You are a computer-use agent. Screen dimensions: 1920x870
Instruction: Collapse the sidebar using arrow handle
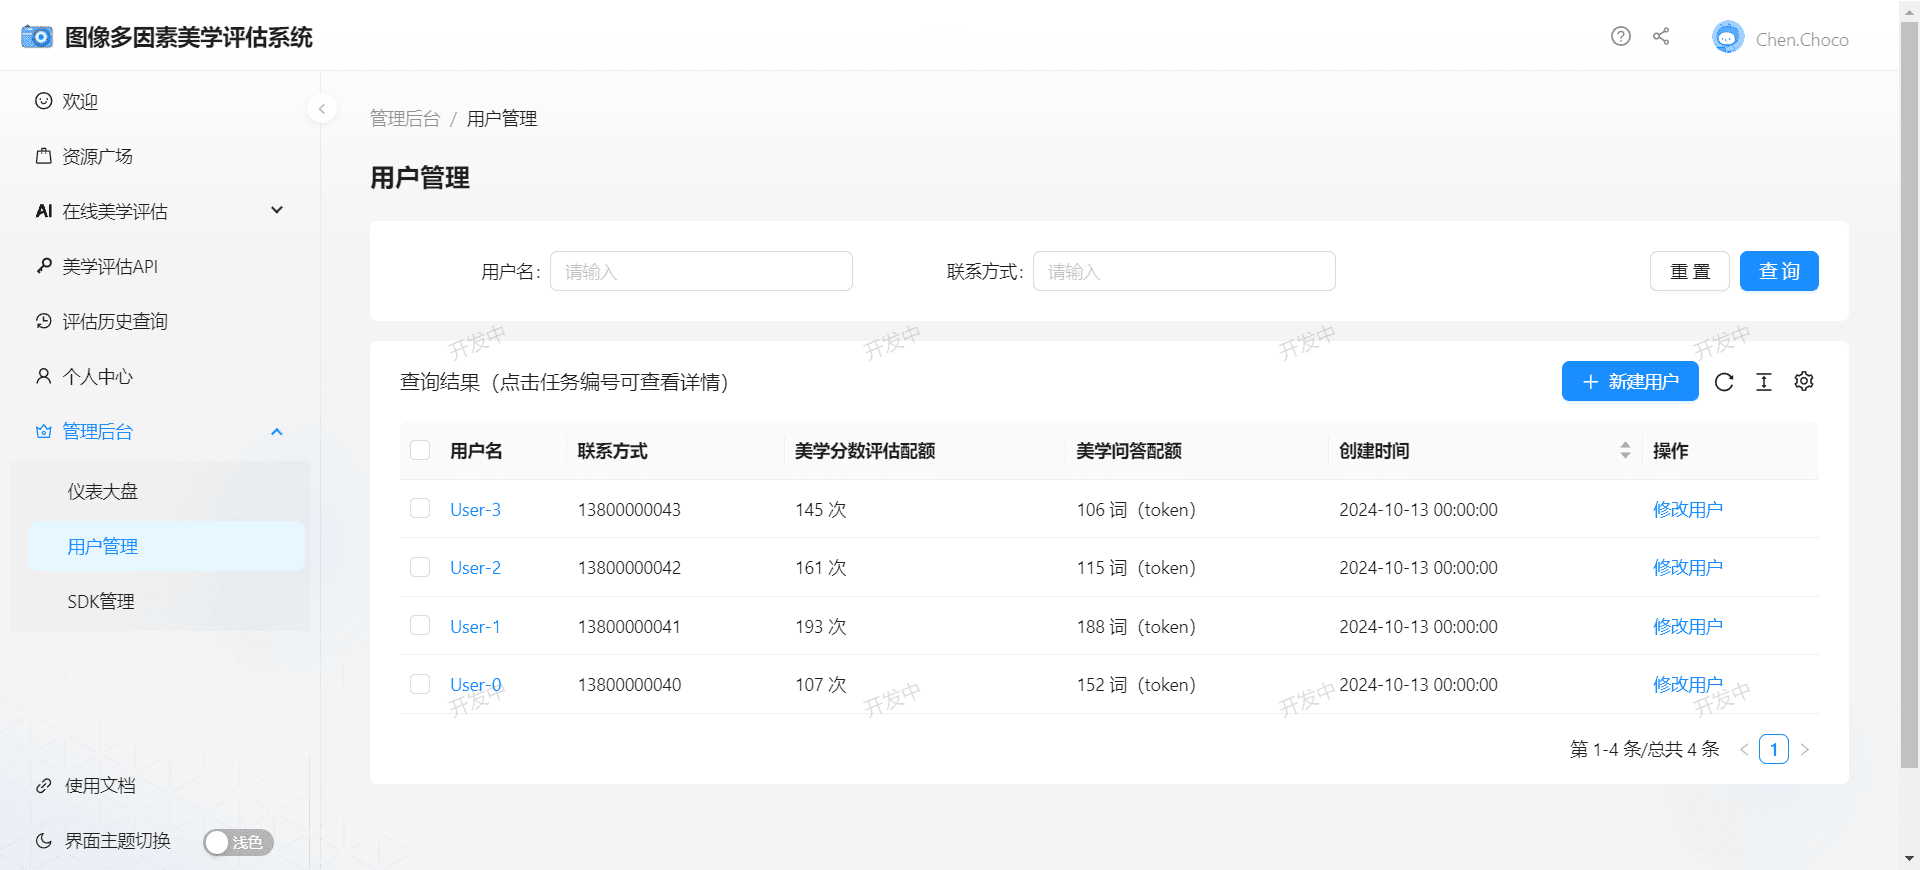[x=321, y=108]
